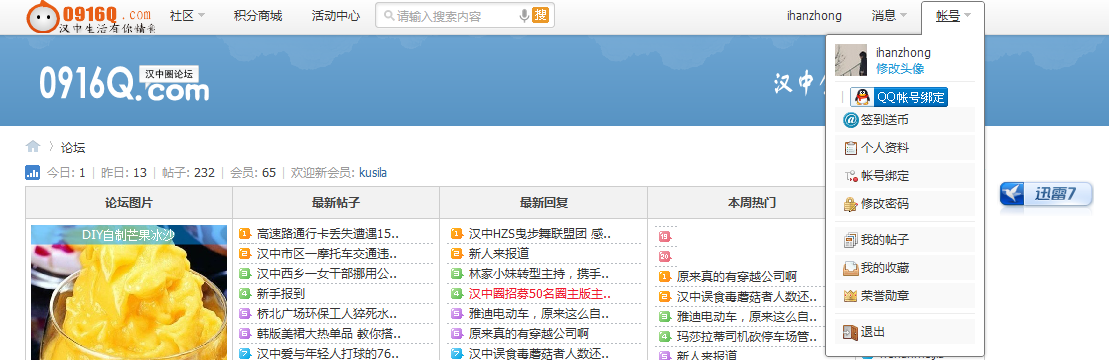Open post 高速路通行卡丢失遭遇15..

(x=327, y=233)
